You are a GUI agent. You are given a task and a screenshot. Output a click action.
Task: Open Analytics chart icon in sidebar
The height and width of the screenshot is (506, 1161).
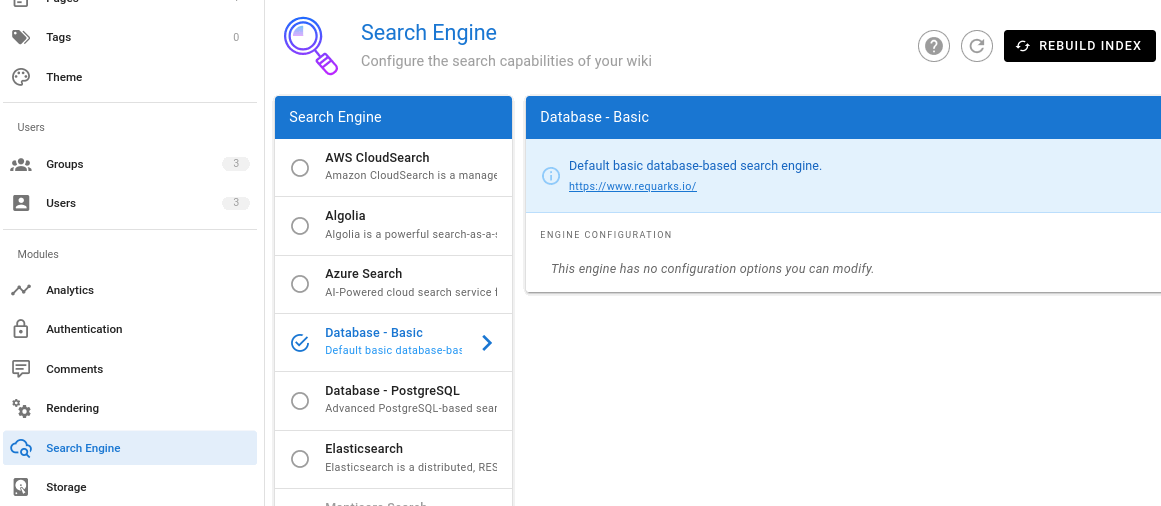click(x=21, y=290)
